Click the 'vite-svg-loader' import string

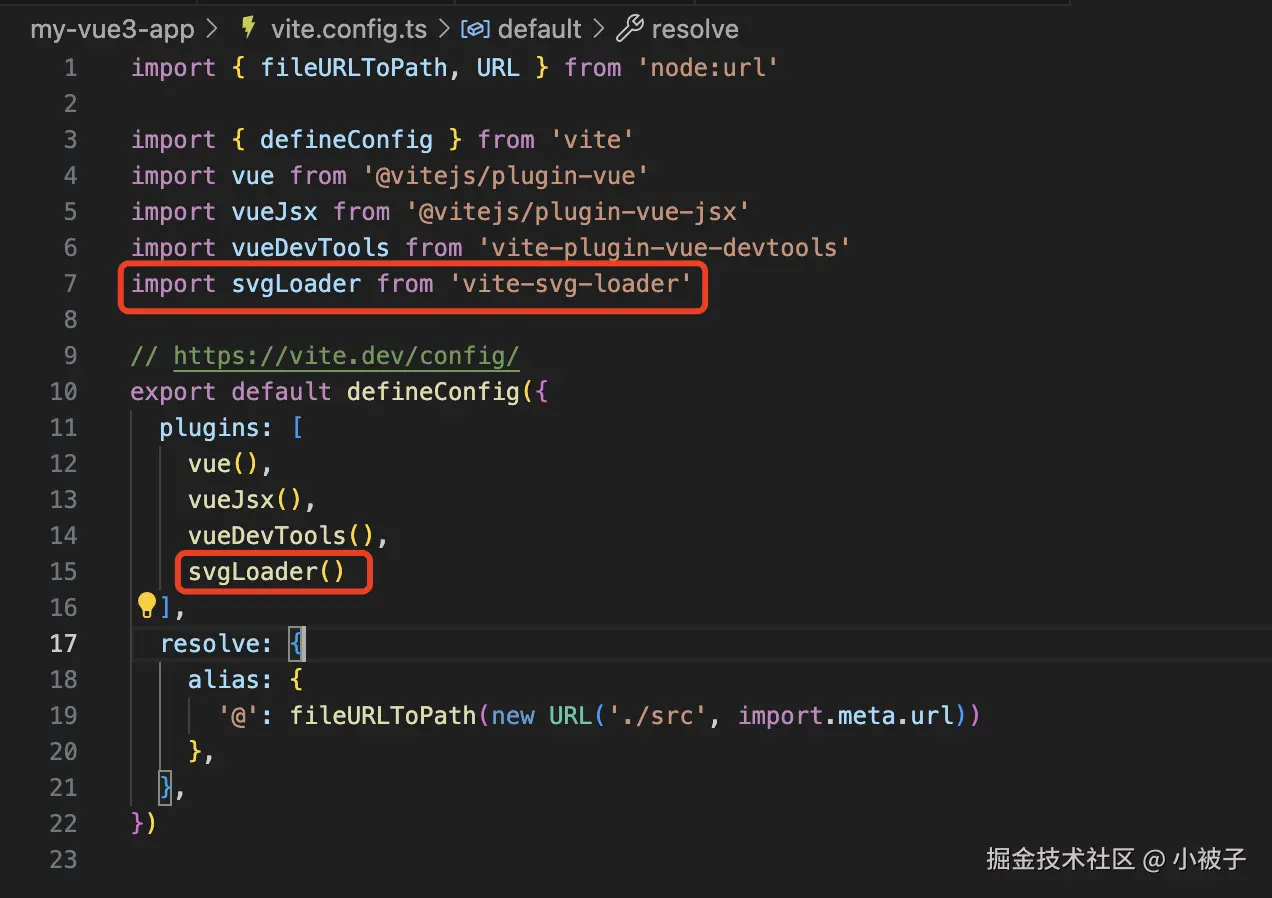tap(571, 284)
